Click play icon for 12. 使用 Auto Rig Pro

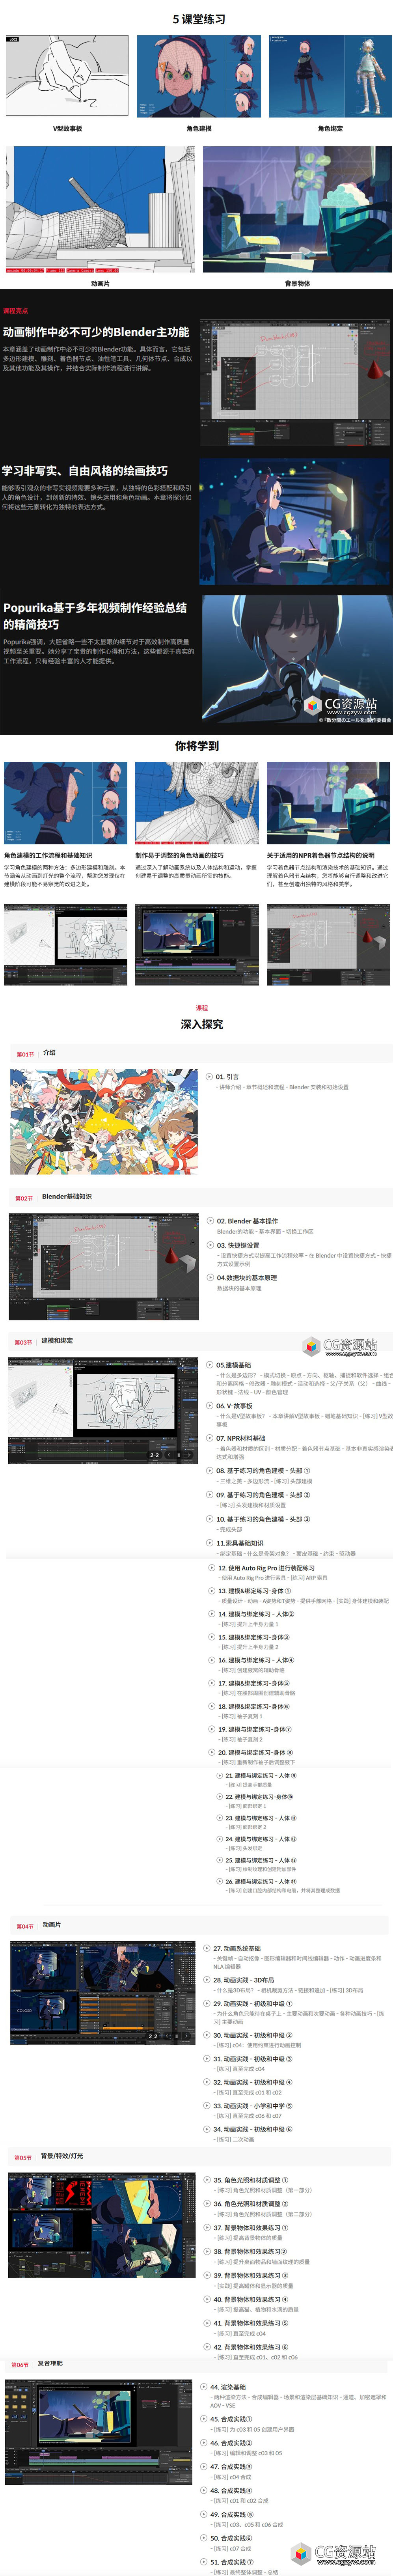pyautogui.click(x=212, y=1568)
